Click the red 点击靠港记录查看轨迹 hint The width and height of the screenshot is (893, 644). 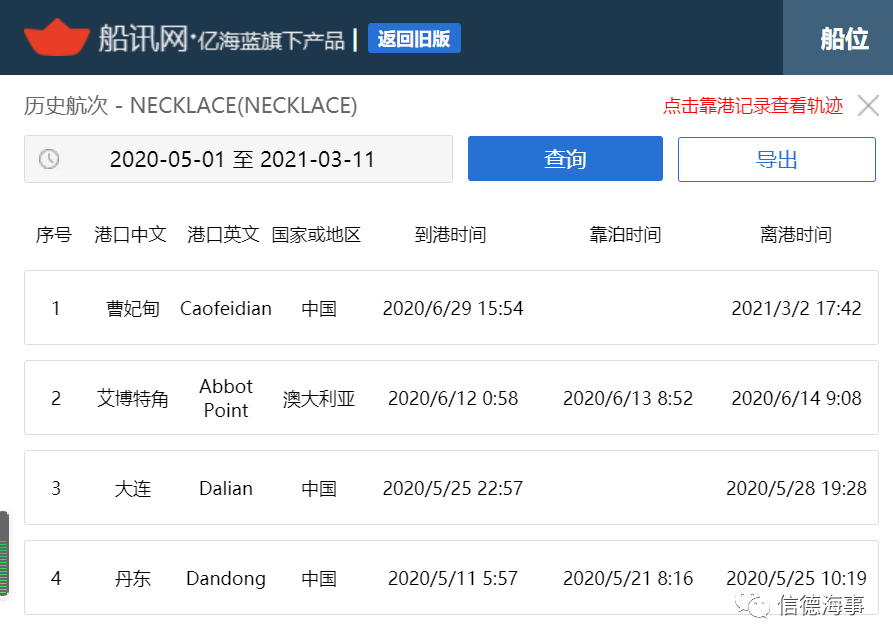[753, 105]
